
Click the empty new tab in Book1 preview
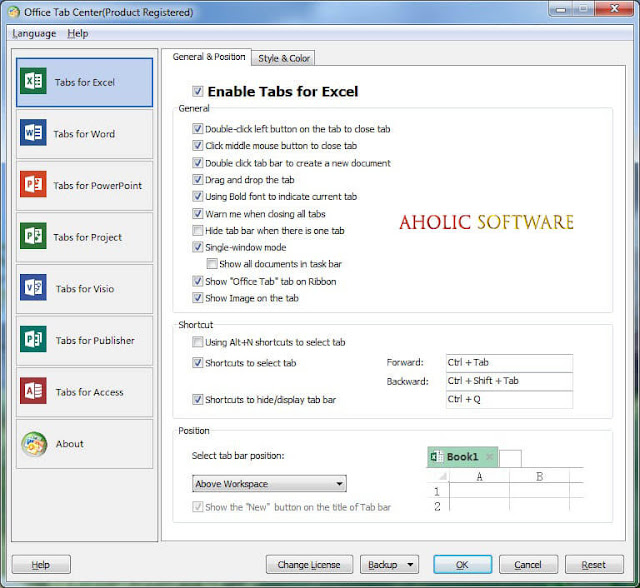coord(510,458)
